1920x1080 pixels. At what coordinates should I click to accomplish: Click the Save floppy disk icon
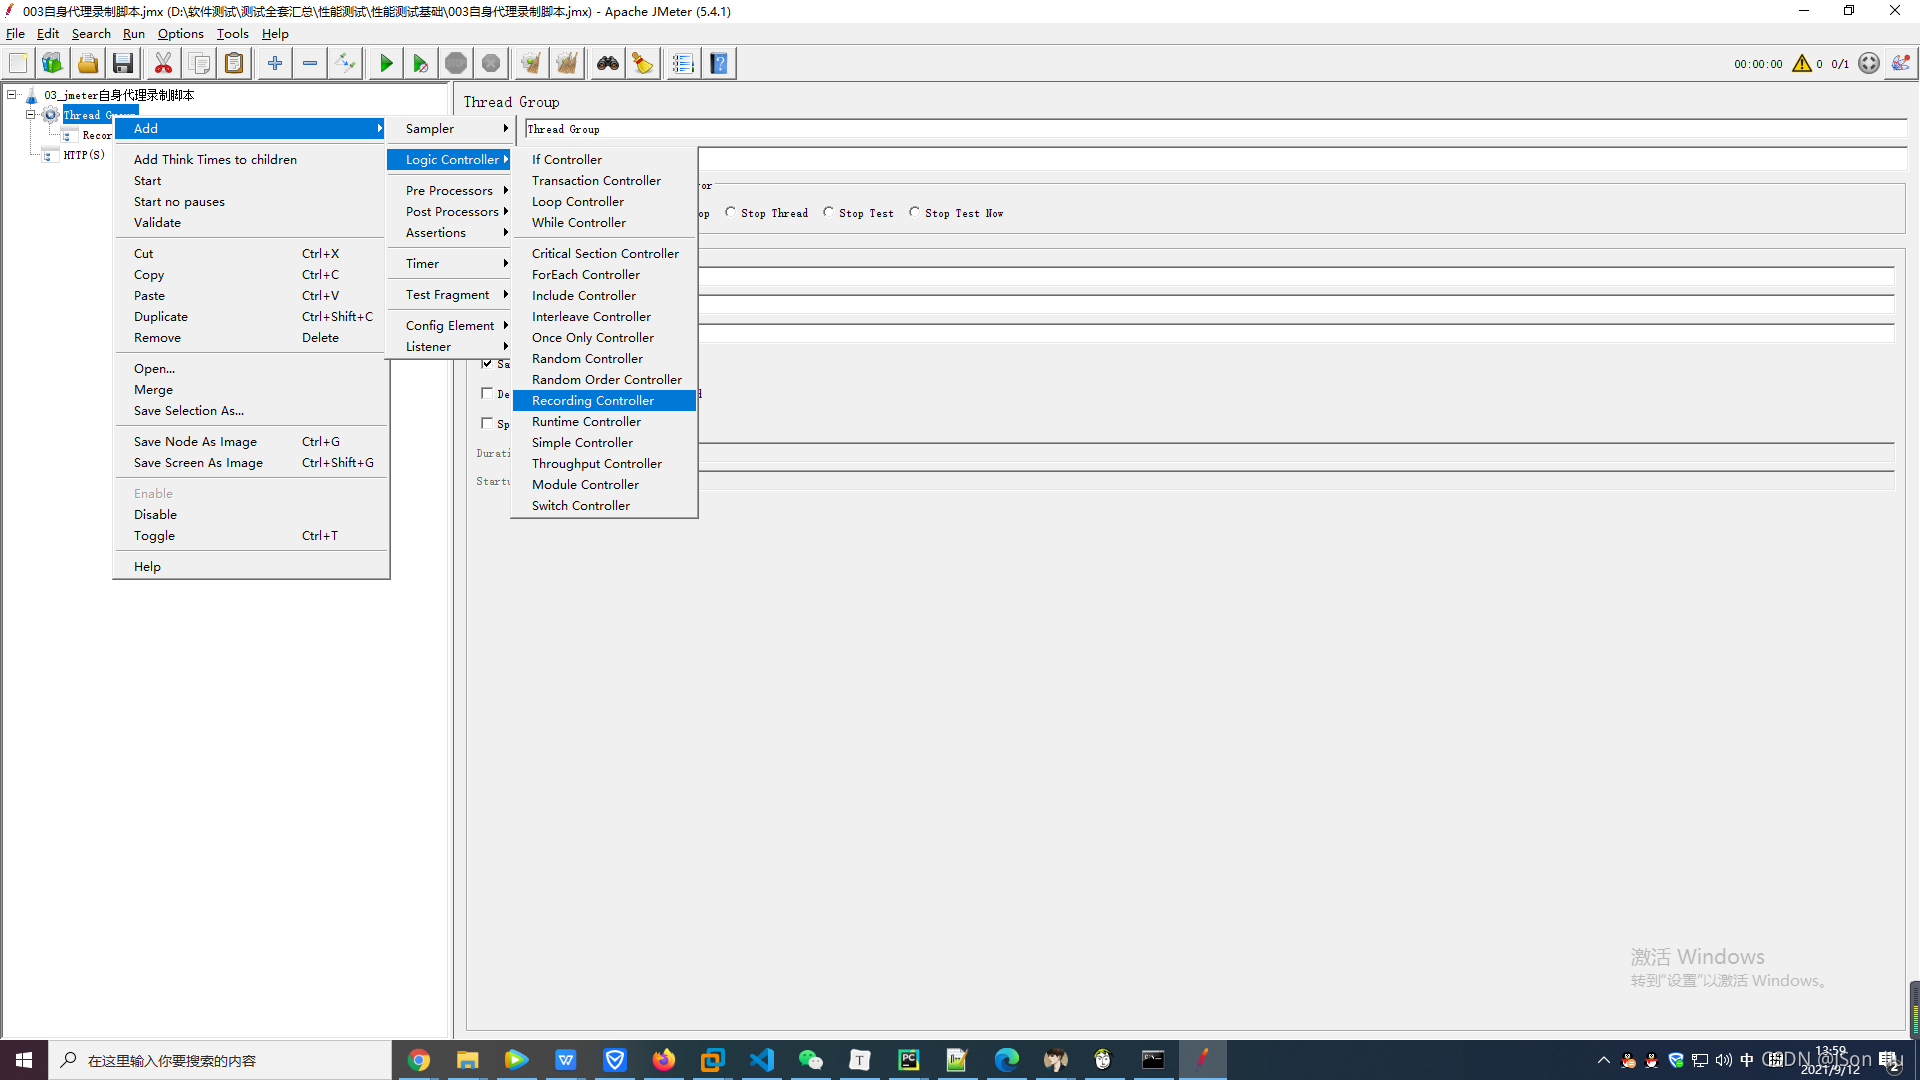(x=123, y=64)
